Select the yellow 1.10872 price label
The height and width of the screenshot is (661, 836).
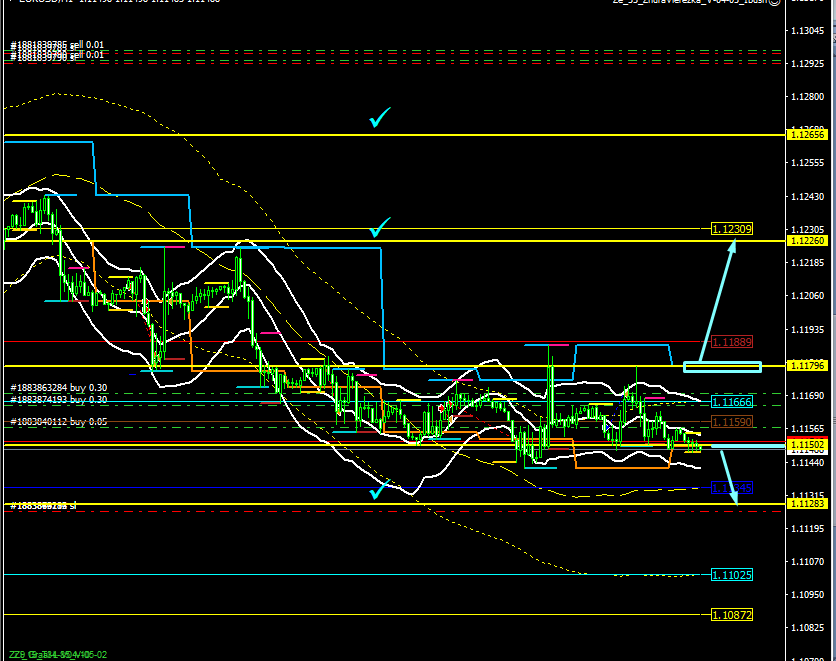pos(732,615)
